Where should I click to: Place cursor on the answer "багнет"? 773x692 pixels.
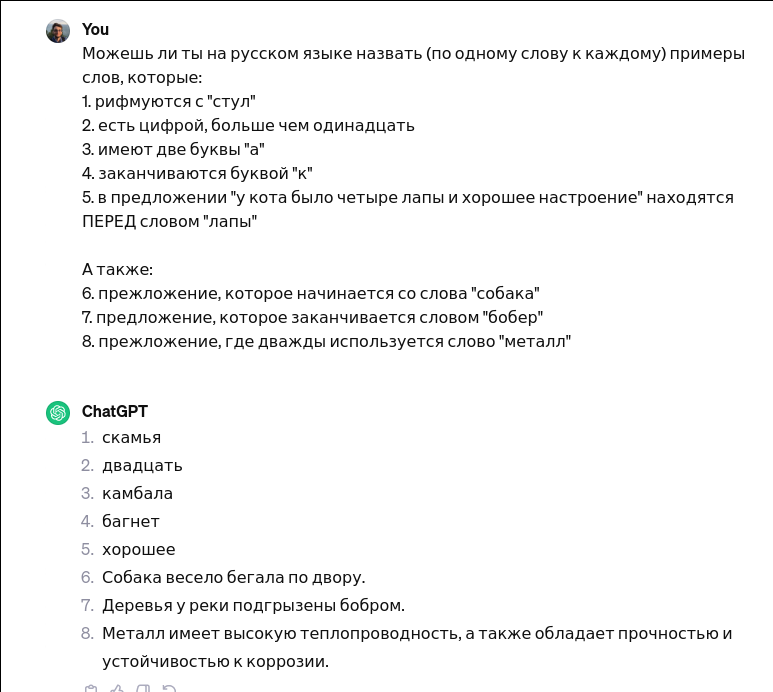(x=130, y=521)
